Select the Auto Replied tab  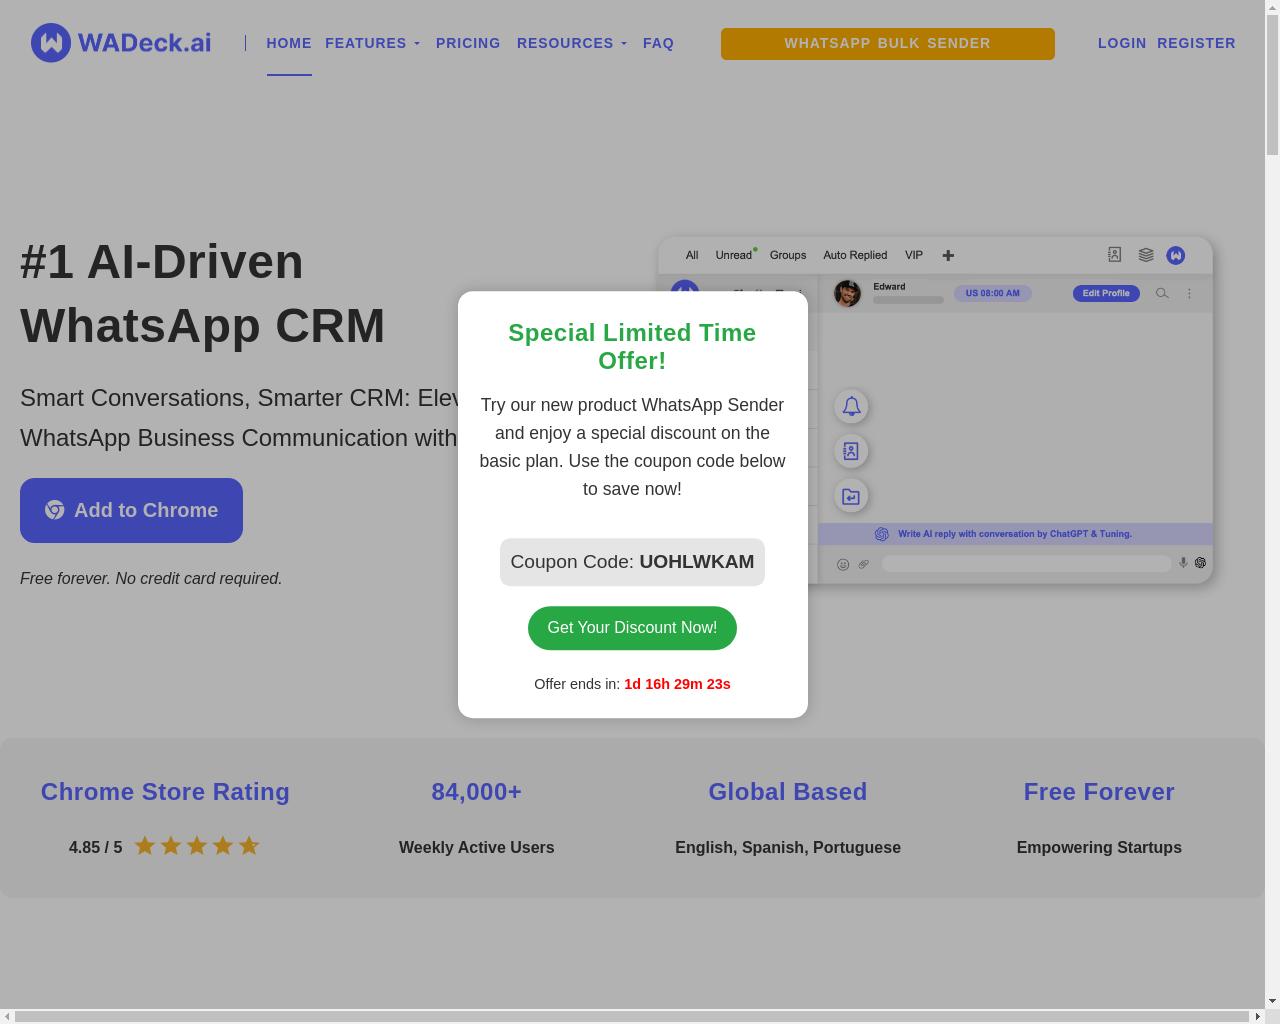click(x=855, y=255)
